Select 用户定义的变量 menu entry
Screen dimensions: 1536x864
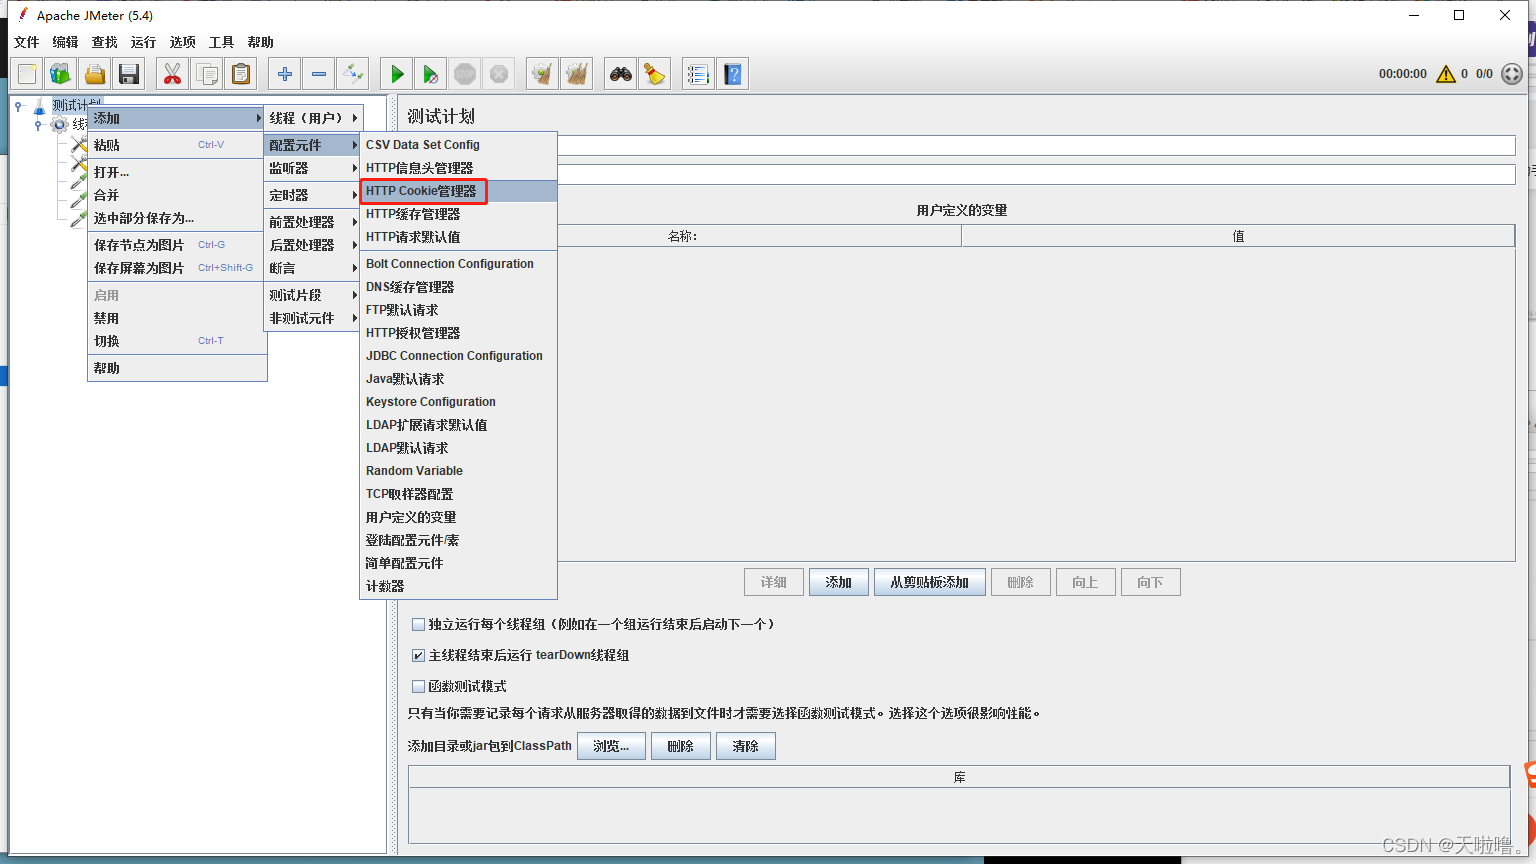pyautogui.click(x=458, y=517)
